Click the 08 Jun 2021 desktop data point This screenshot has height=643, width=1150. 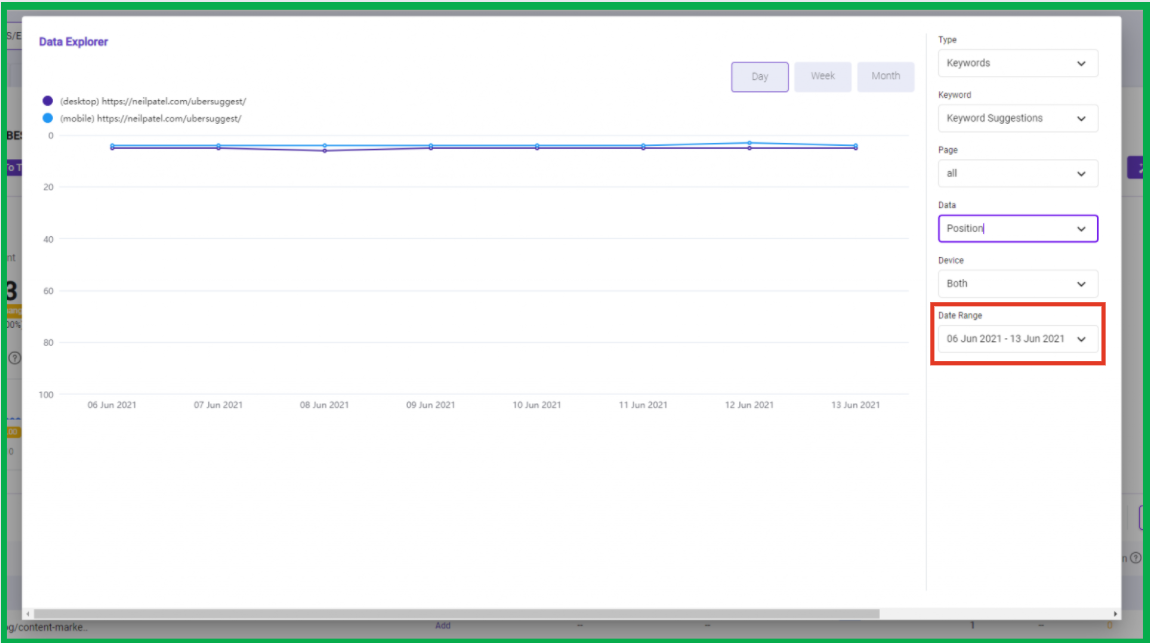coord(325,150)
